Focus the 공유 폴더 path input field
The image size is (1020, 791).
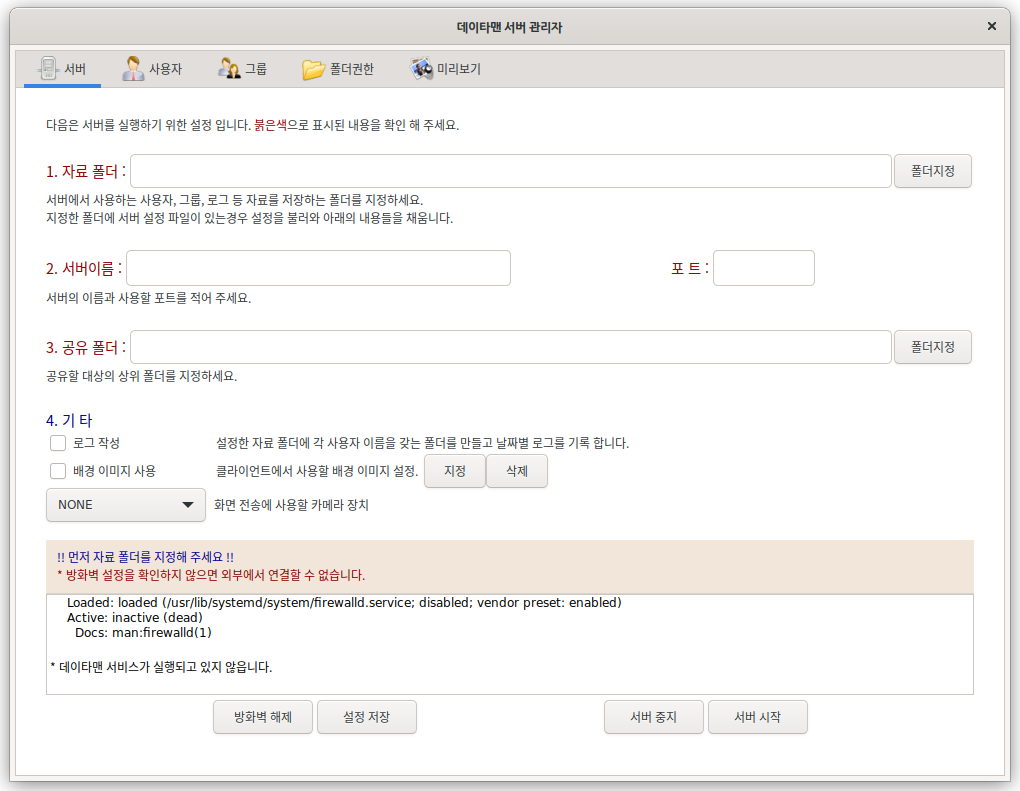511,347
